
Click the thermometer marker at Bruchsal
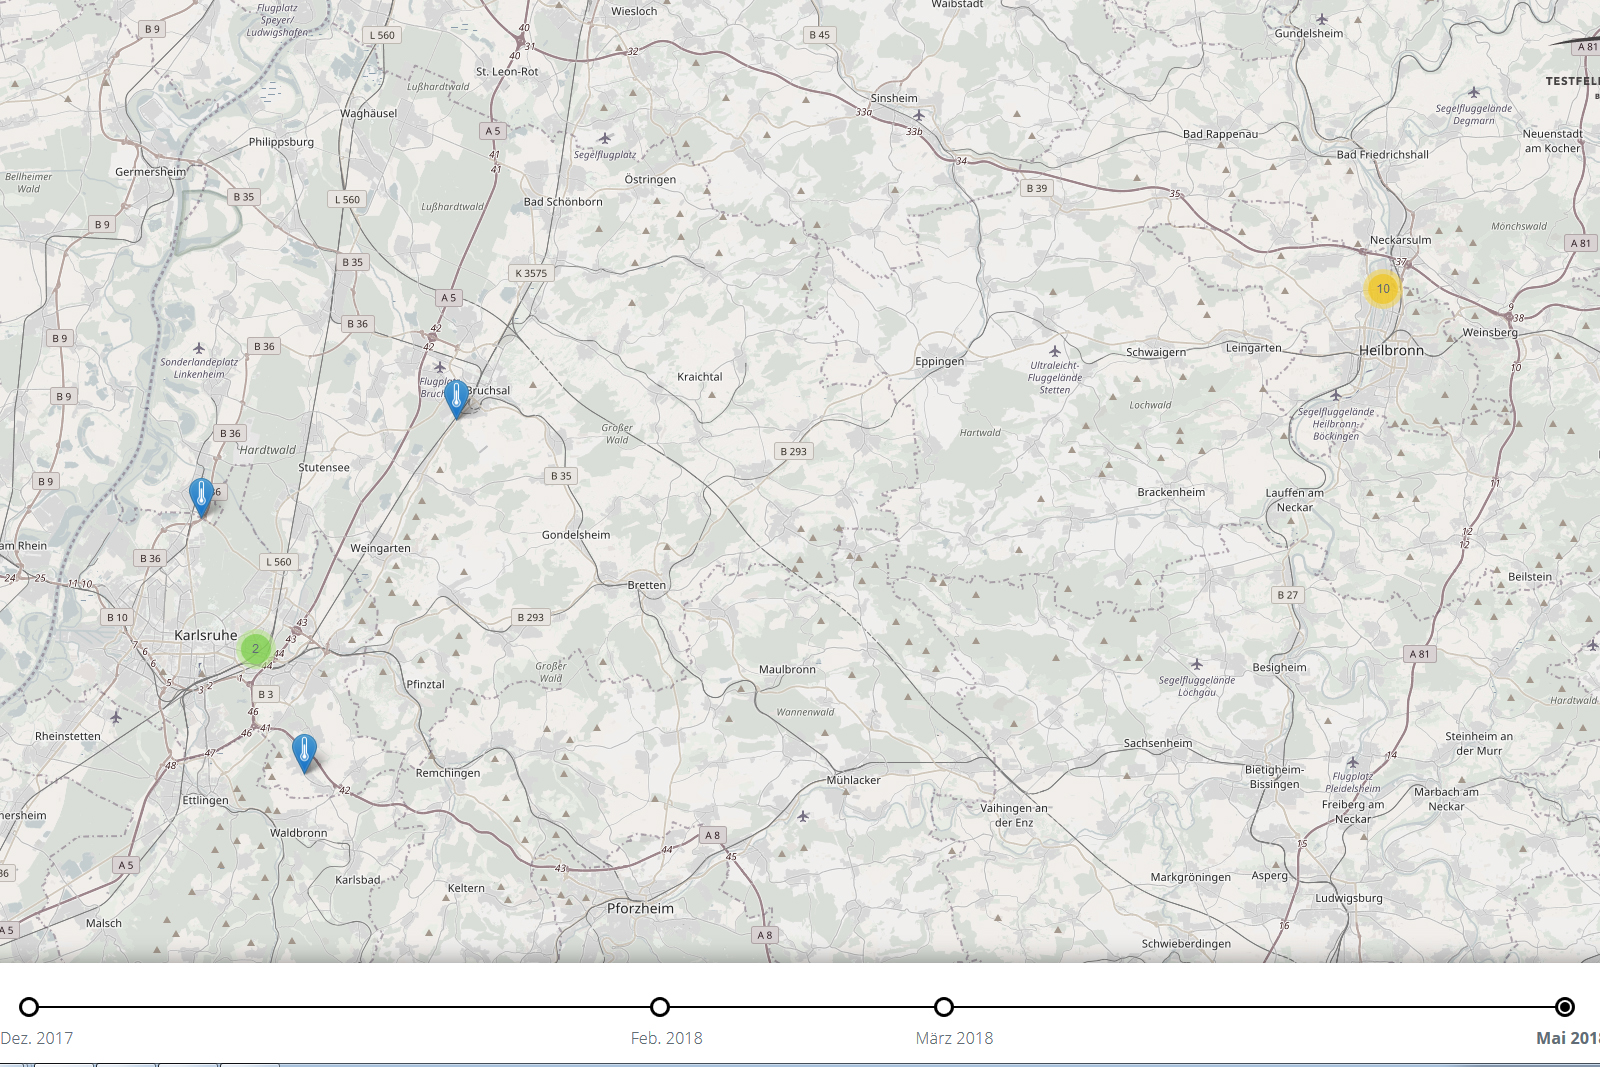click(x=456, y=396)
